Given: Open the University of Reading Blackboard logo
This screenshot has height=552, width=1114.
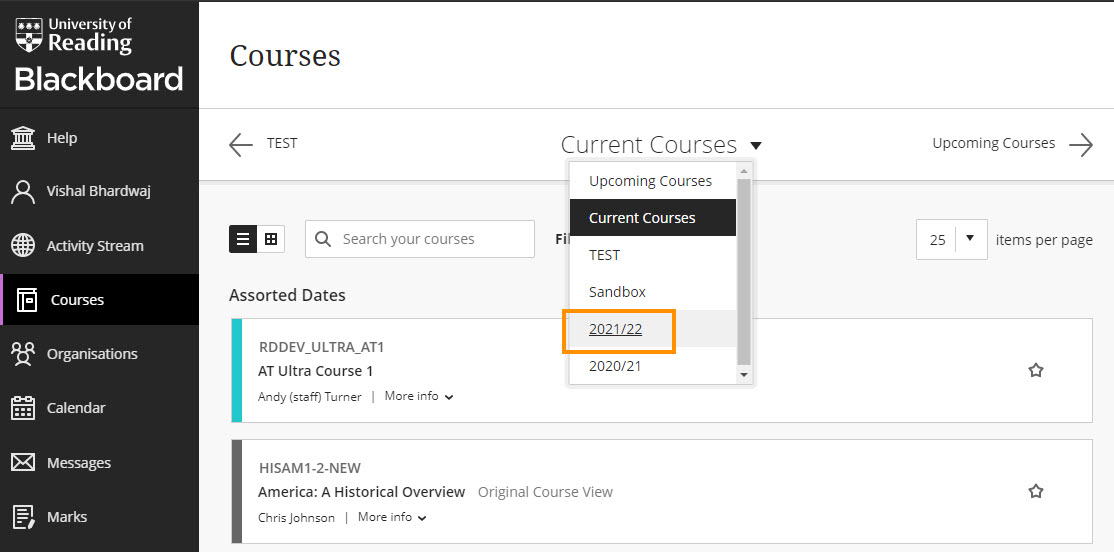Looking at the screenshot, I should [x=99, y=55].
